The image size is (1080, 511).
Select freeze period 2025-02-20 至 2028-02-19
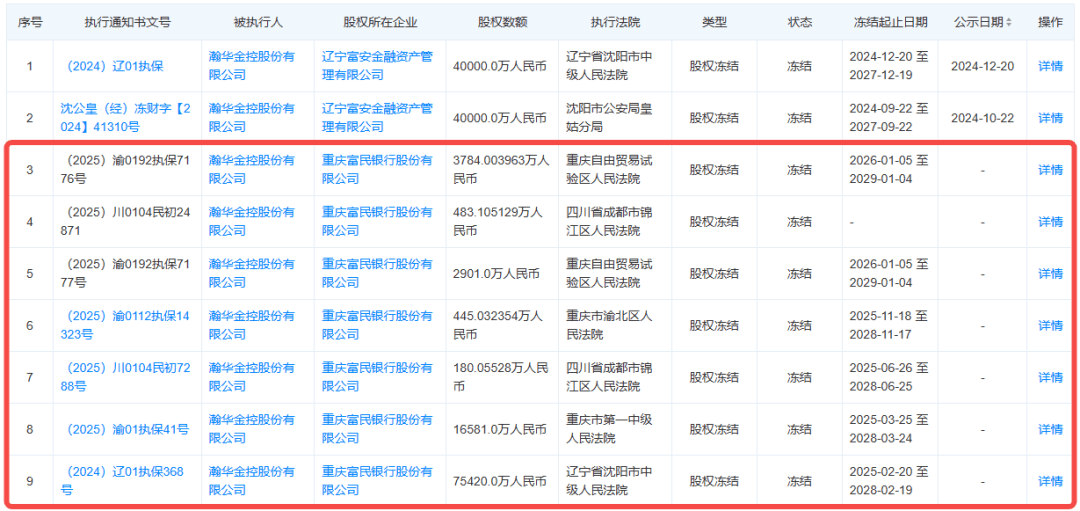tap(889, 481)
